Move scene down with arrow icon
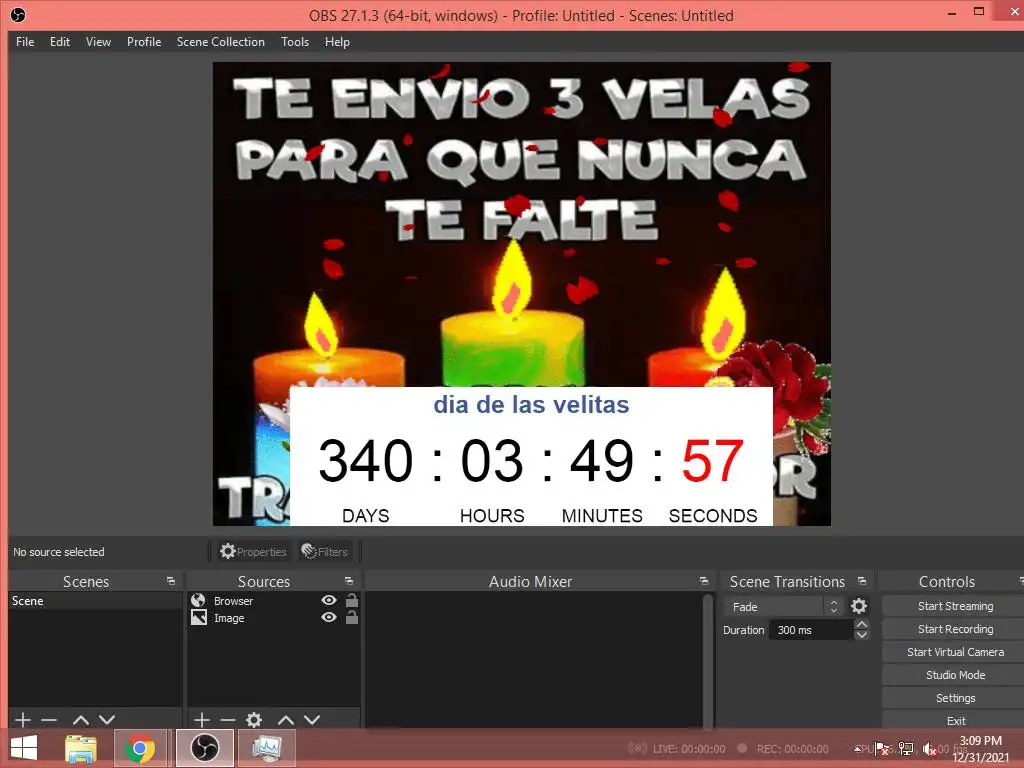Screen dimensions: 1024x768 [x=107, y=720]
